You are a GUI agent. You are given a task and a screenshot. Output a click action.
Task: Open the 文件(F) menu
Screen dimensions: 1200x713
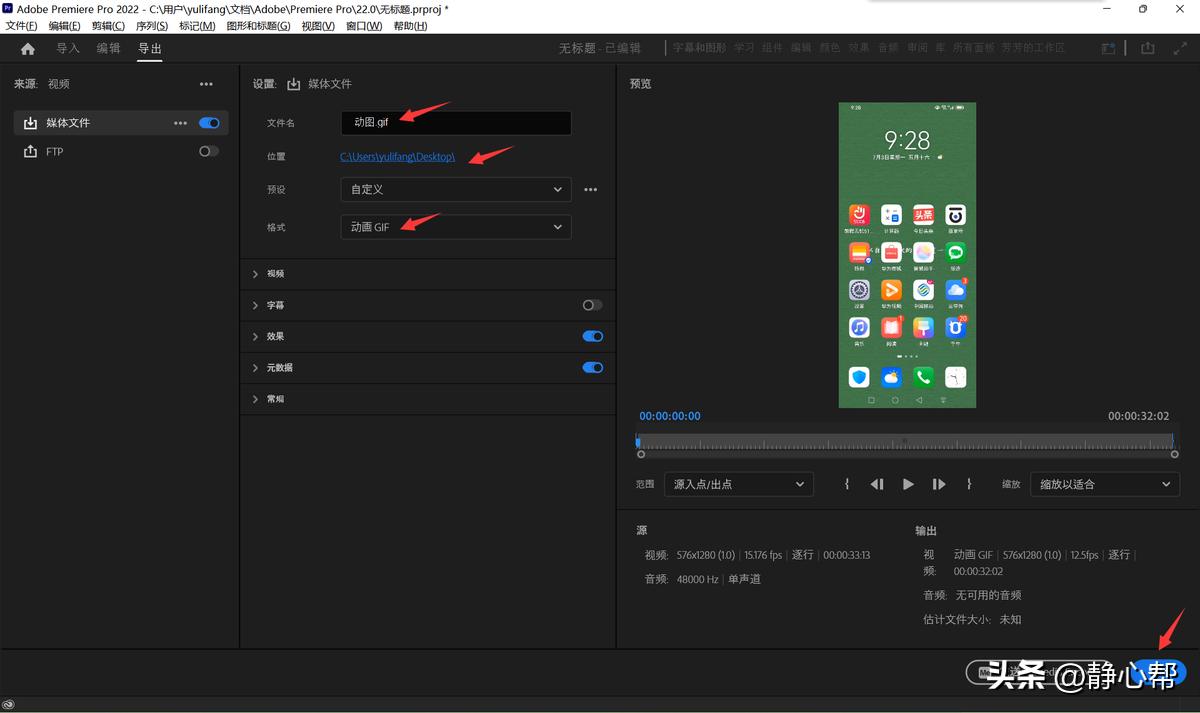(22, 26)
